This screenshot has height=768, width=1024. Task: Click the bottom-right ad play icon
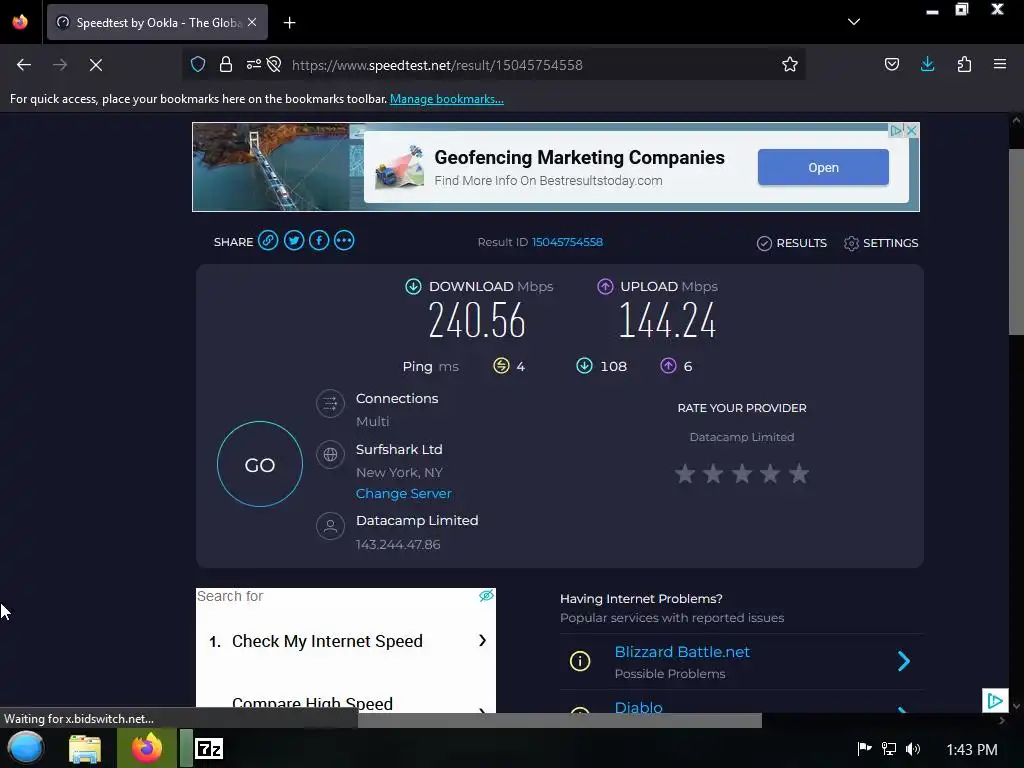pyautogui.click(x=995, y=701)
